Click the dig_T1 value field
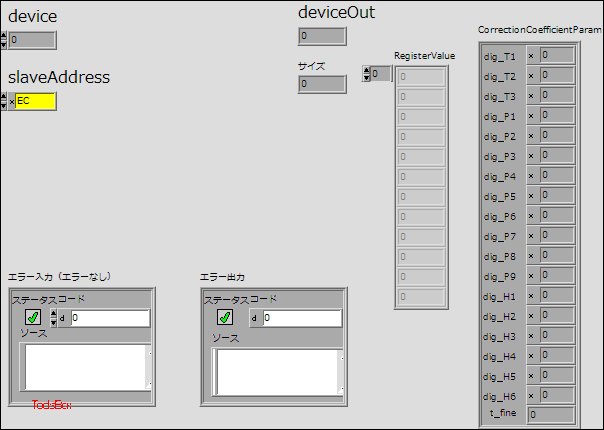Screen dimensions: 604x430 click(x=557, y=55)
